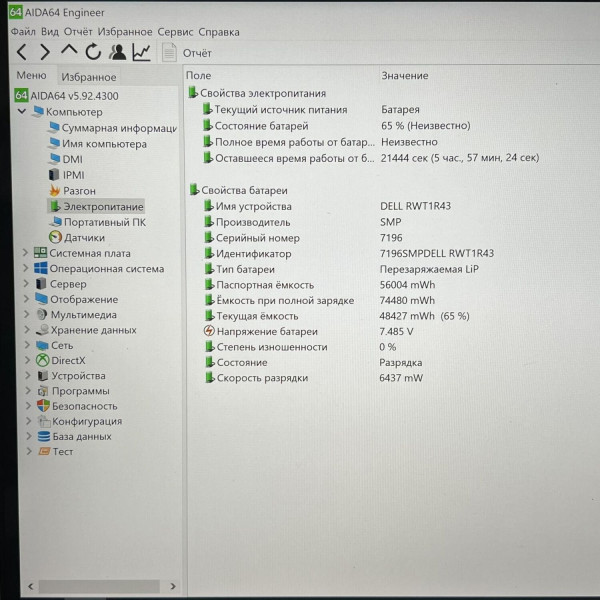Viewport: 600px width, 600px height.
Task: Click the Системная плата motherboard icon
Action: pyautogui.click(x=41, y=253)
